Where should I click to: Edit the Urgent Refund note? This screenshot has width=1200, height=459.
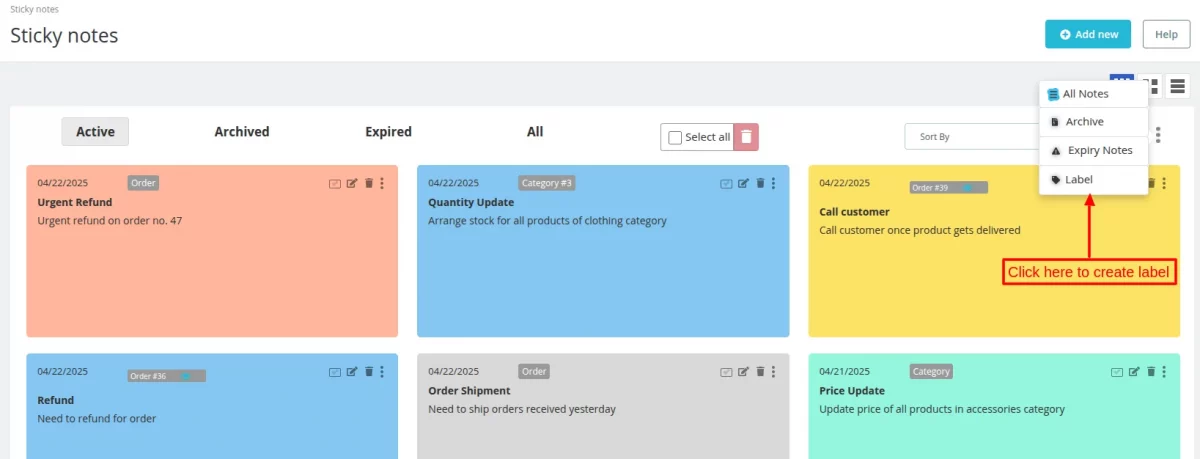[351, 183]
